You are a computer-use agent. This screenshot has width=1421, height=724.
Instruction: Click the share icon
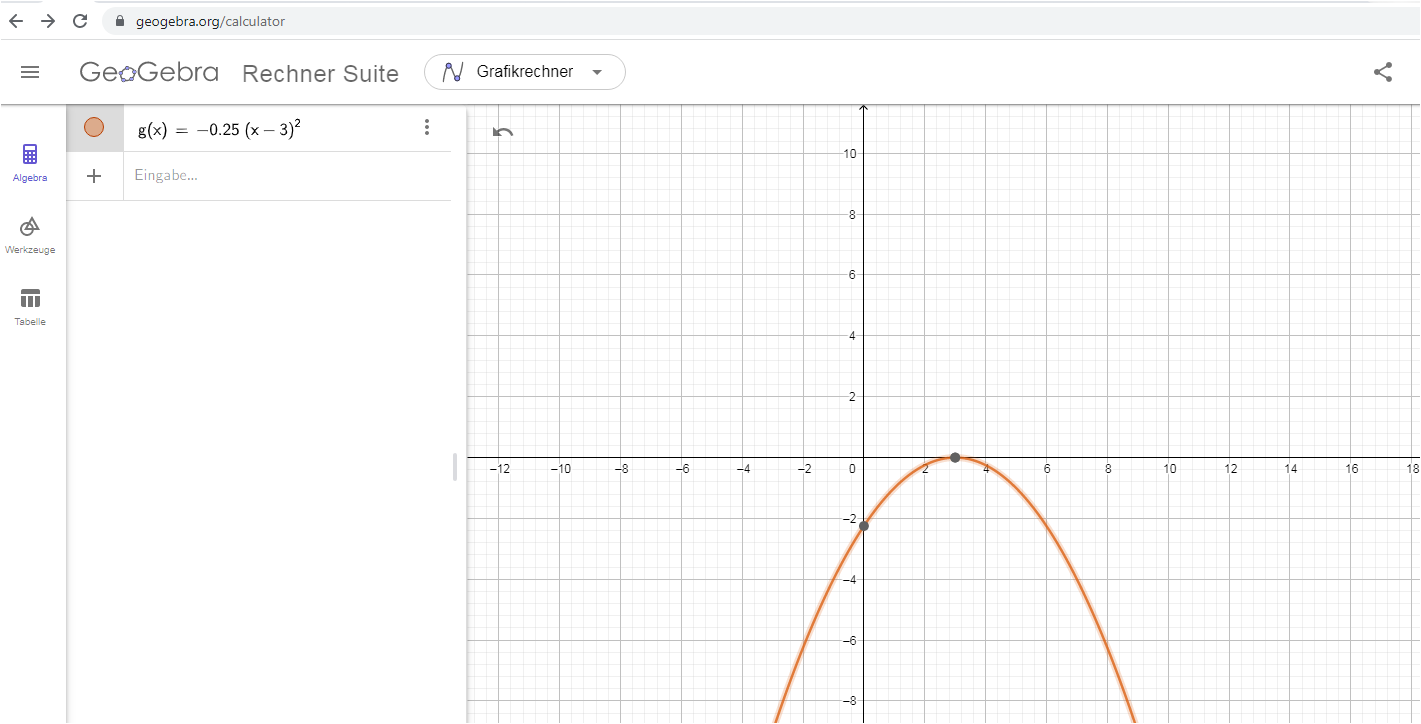click(1383, 72)
